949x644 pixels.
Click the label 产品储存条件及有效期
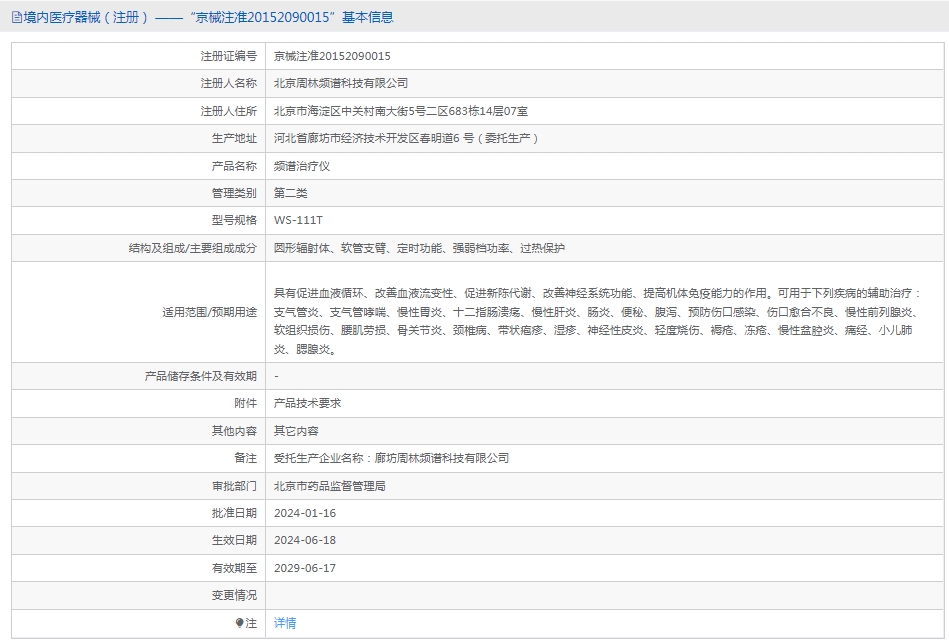point(200,376)
